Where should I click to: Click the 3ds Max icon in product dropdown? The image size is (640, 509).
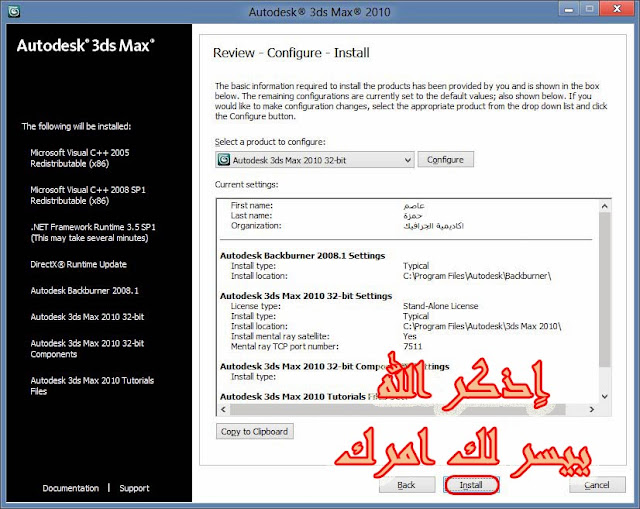[x=224, y=160]
